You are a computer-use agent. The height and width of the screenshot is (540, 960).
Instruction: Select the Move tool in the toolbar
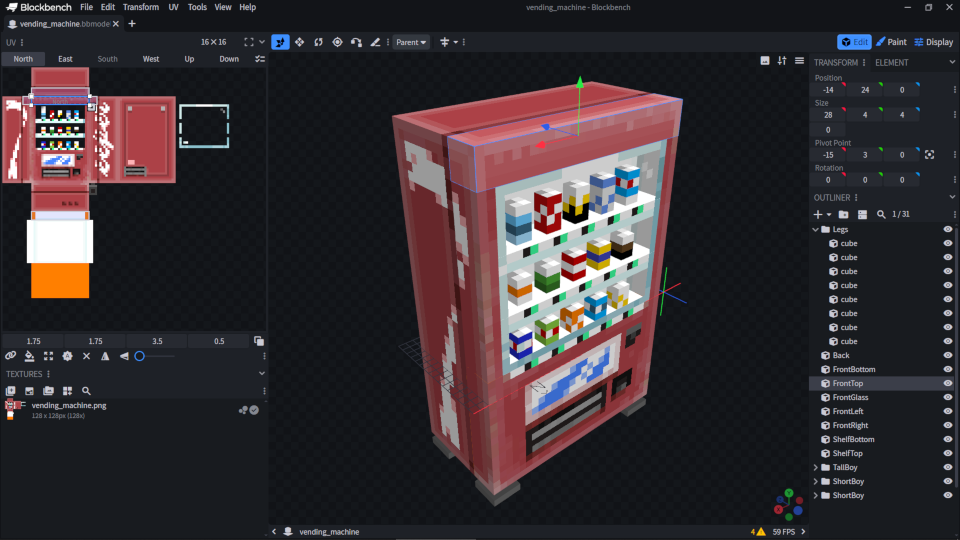(x=280, y=42)
